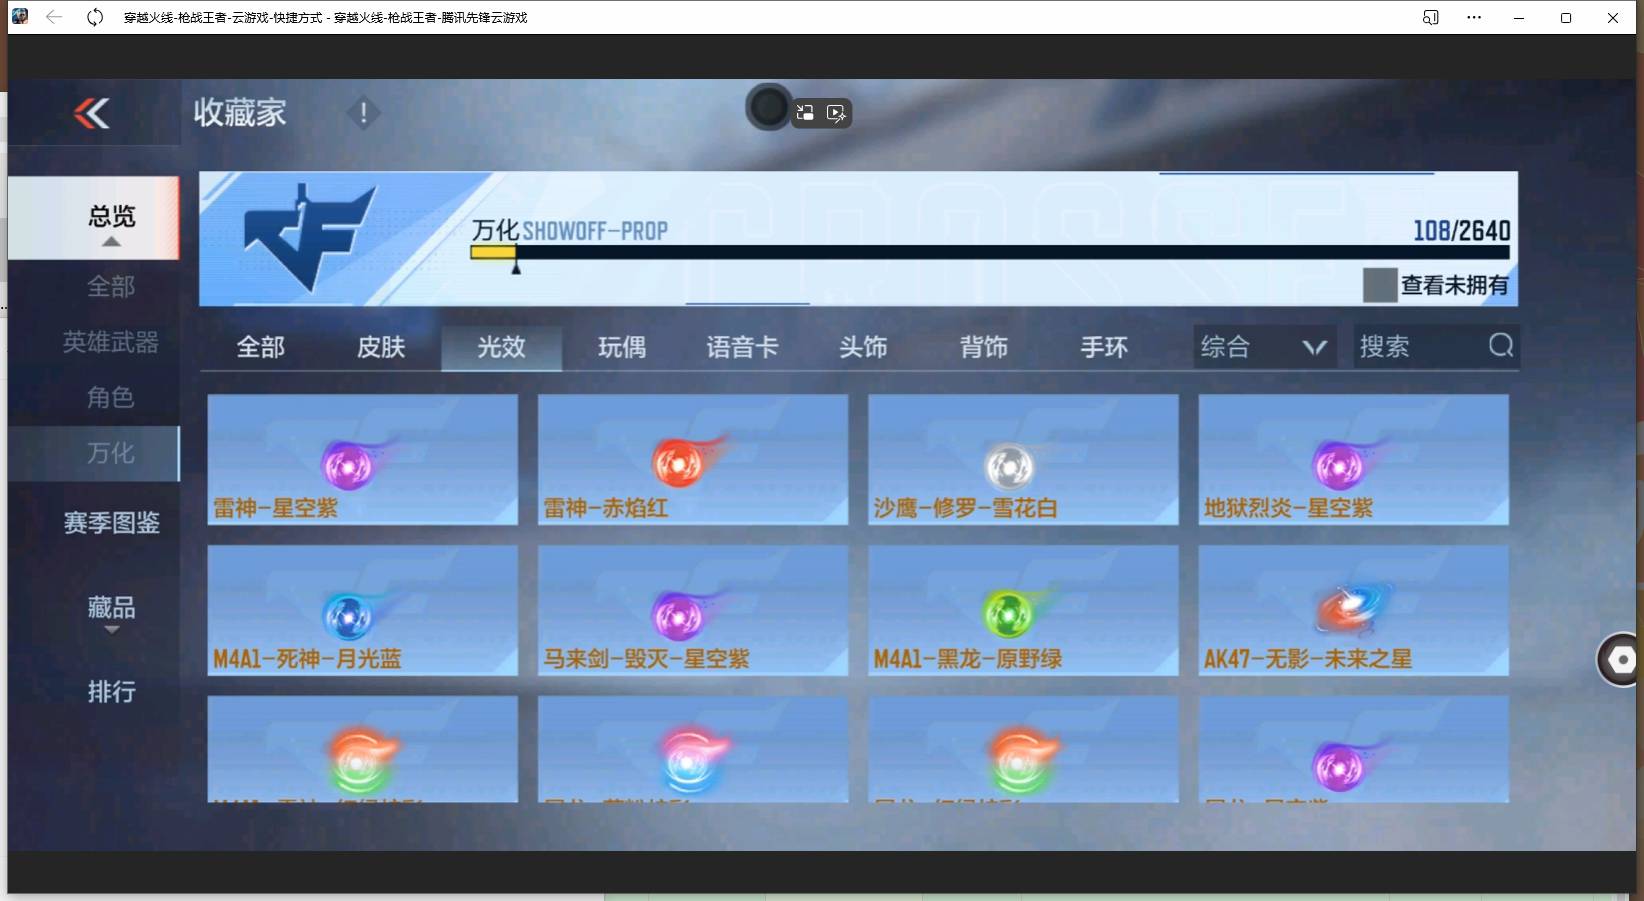Open 排行 in the sidebar

(111, 691)
